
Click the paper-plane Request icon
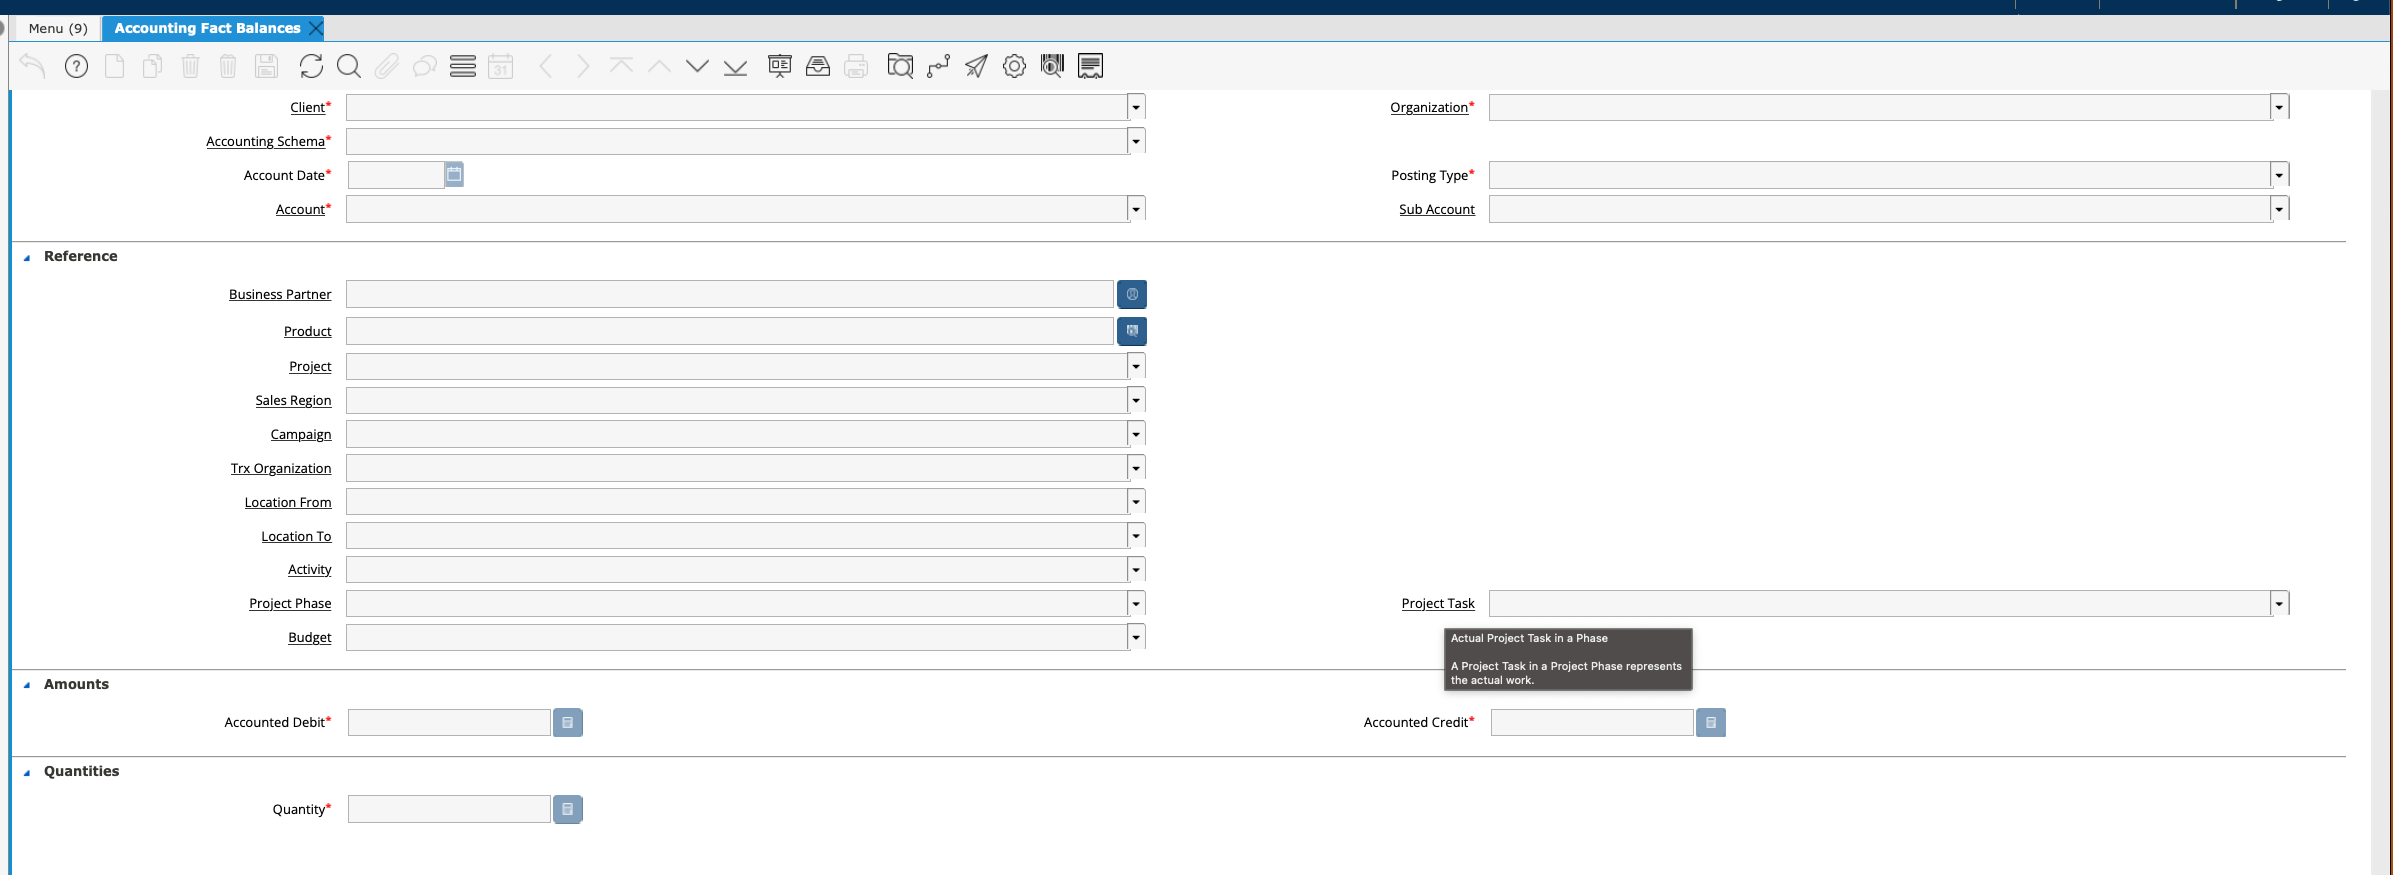tap(976, 66)
